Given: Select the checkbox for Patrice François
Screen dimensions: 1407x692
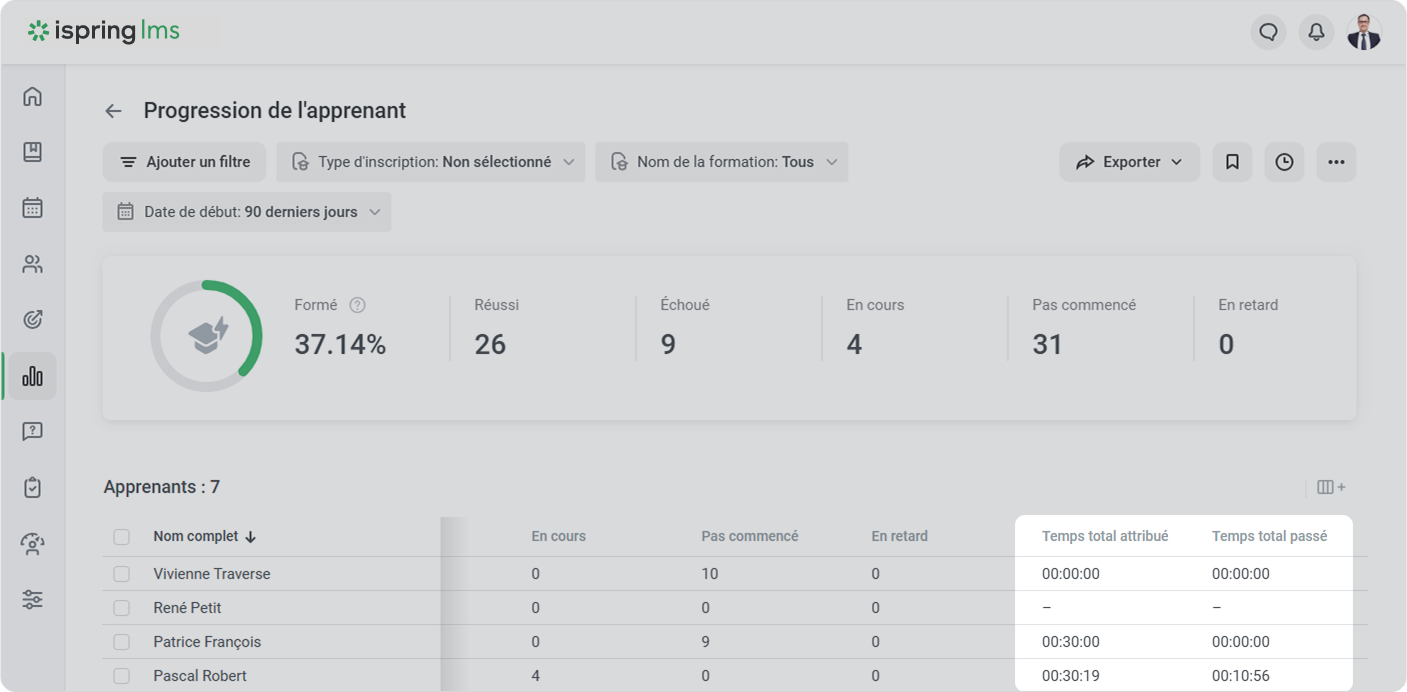Looking at the screenshot, I should pyautogui.click(x=121, y=642).
